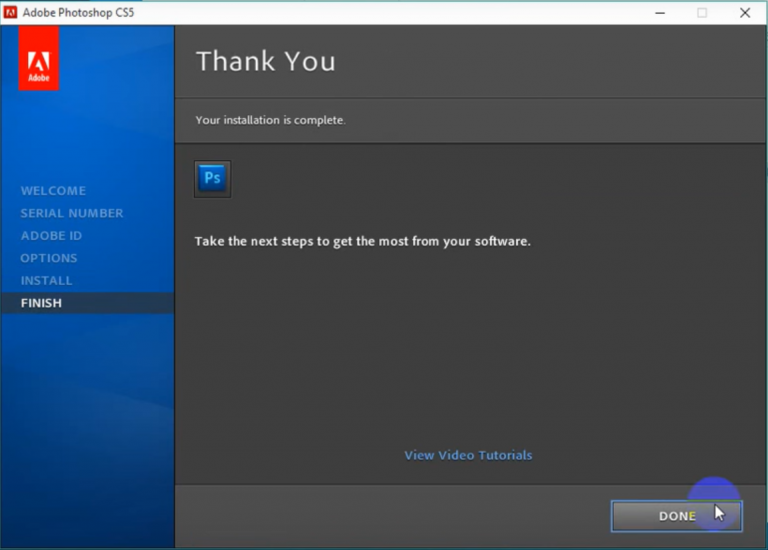Select the SERIAL NUMBER step
The height and width of the screenshot is (550, 768).
coord(72,213)
